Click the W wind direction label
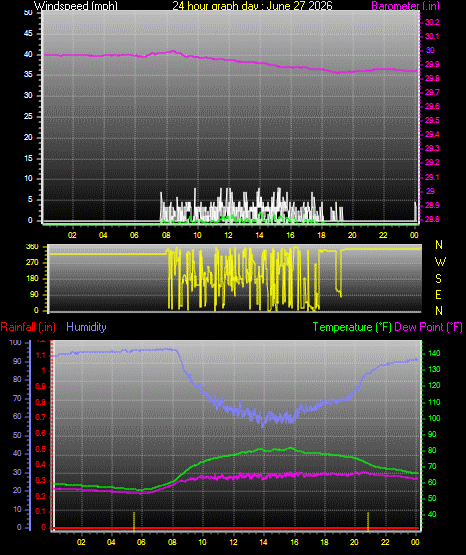Image resolution: width=466 pixels, height=555 pixels. 440,262
